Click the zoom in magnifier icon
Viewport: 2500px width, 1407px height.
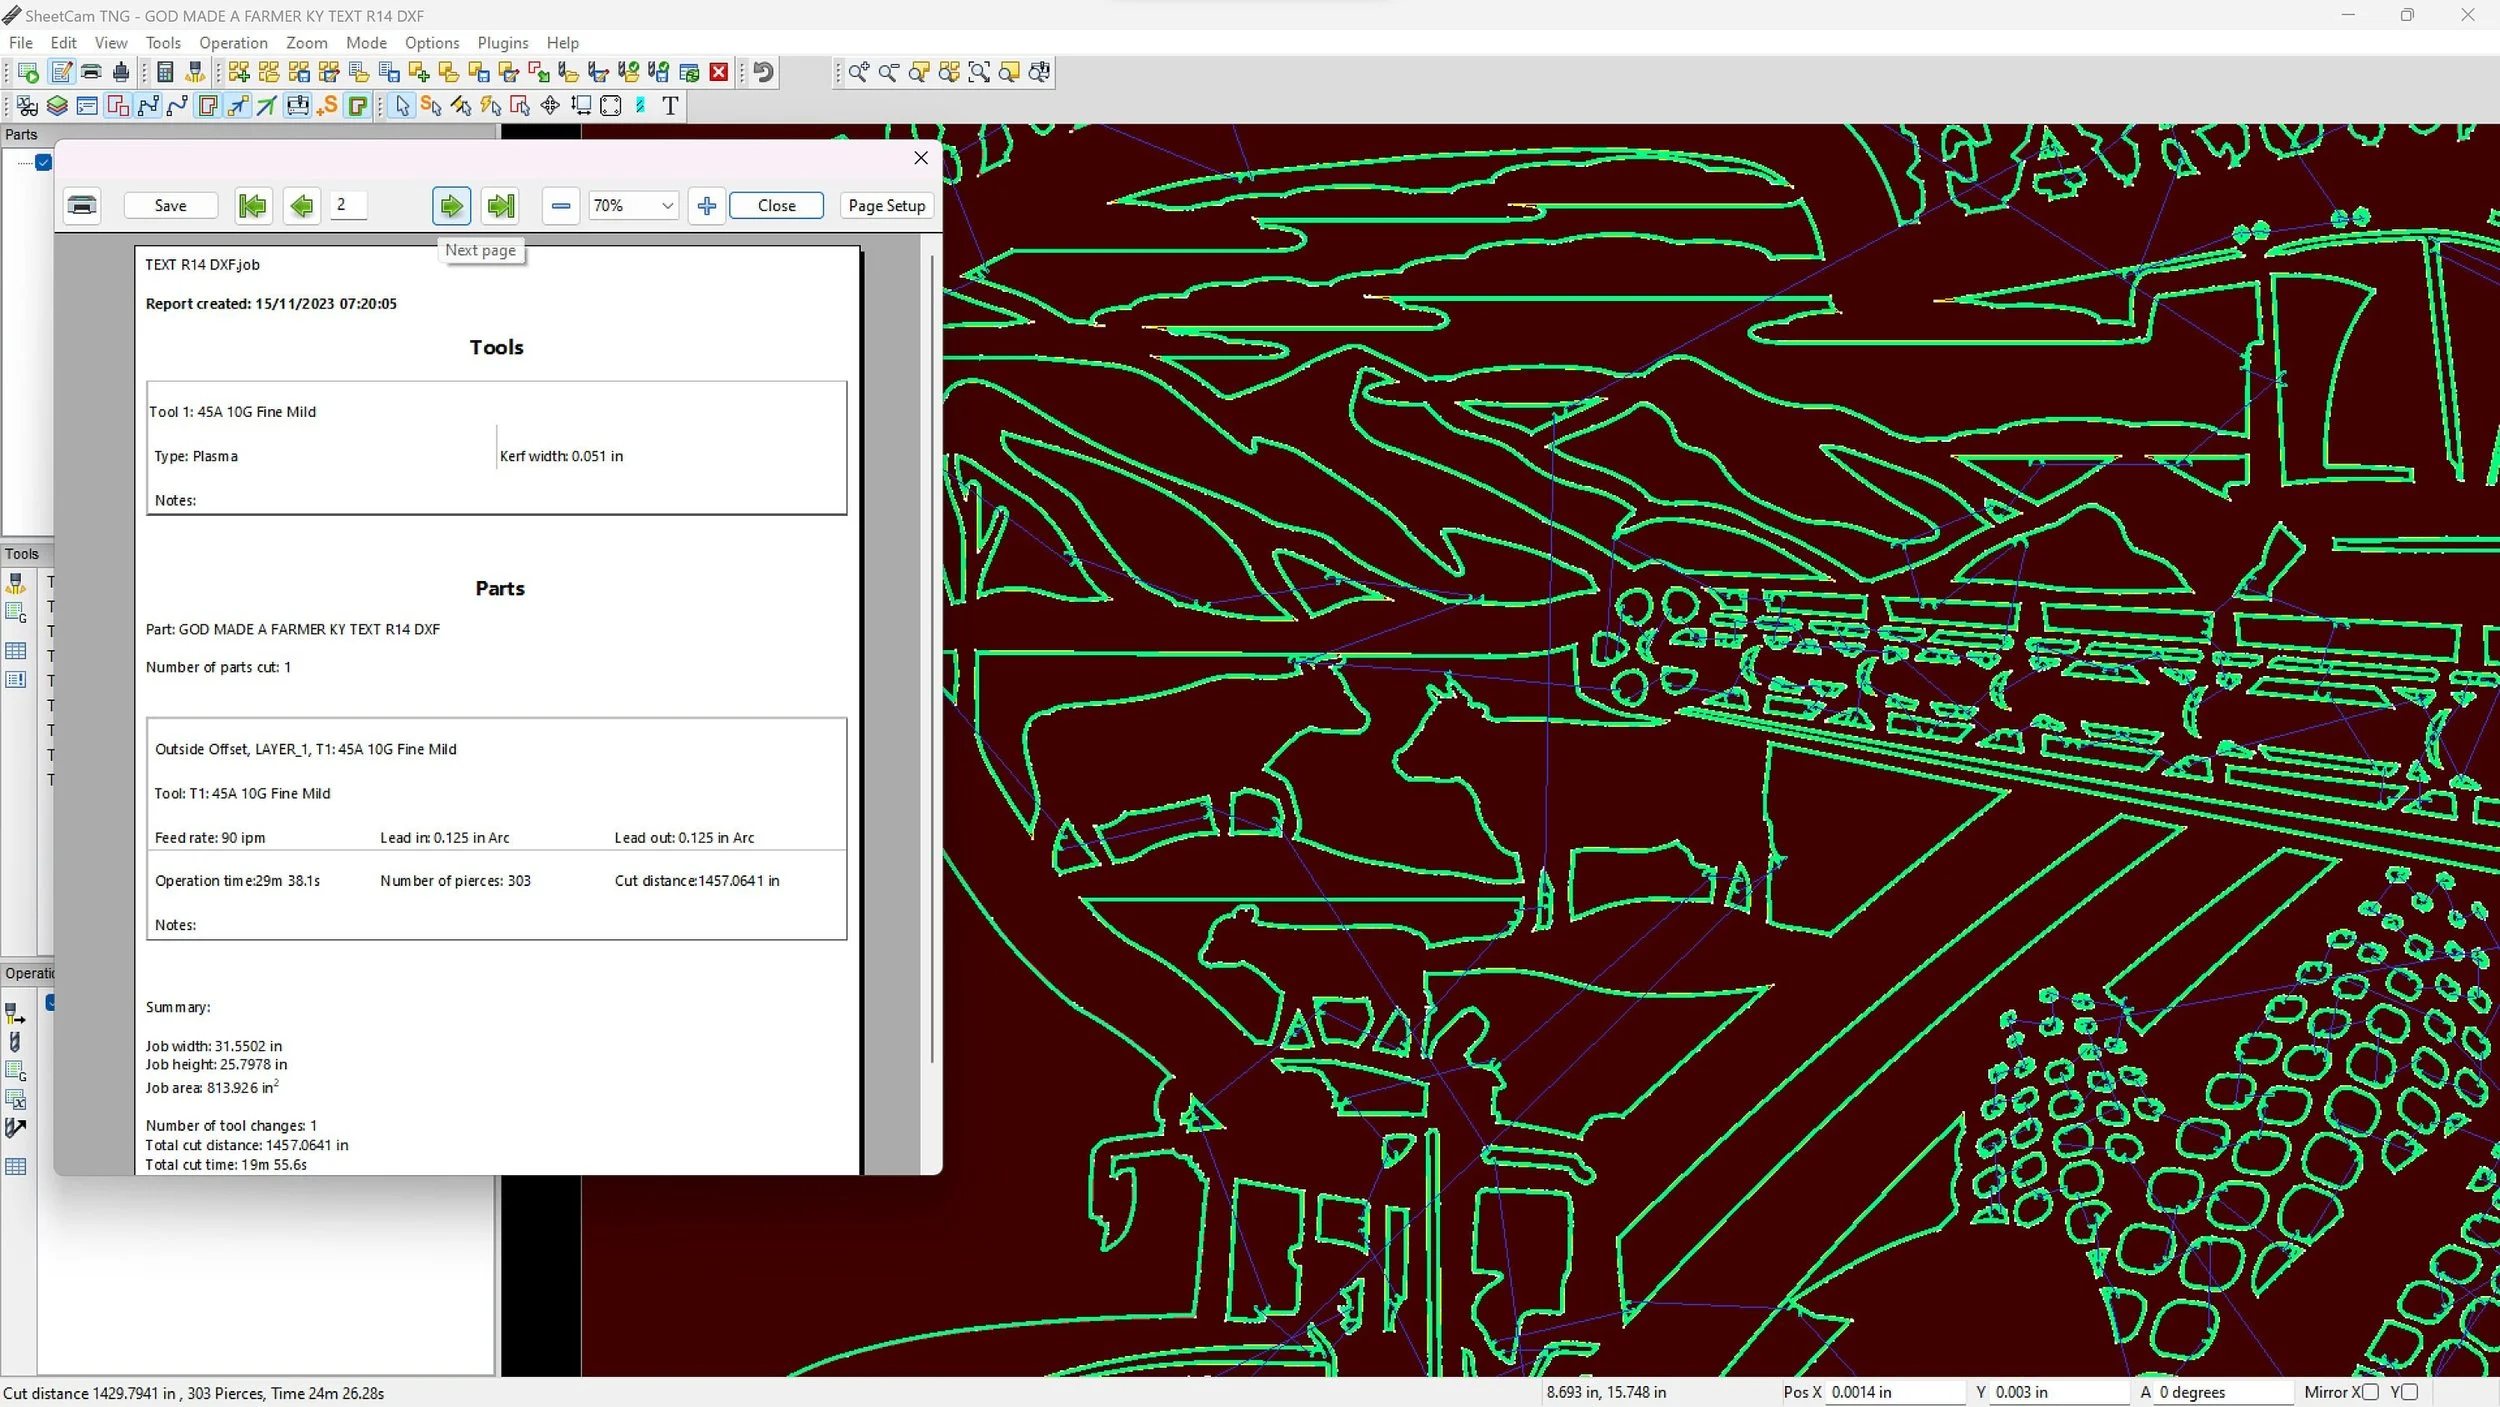coord(858,72)
